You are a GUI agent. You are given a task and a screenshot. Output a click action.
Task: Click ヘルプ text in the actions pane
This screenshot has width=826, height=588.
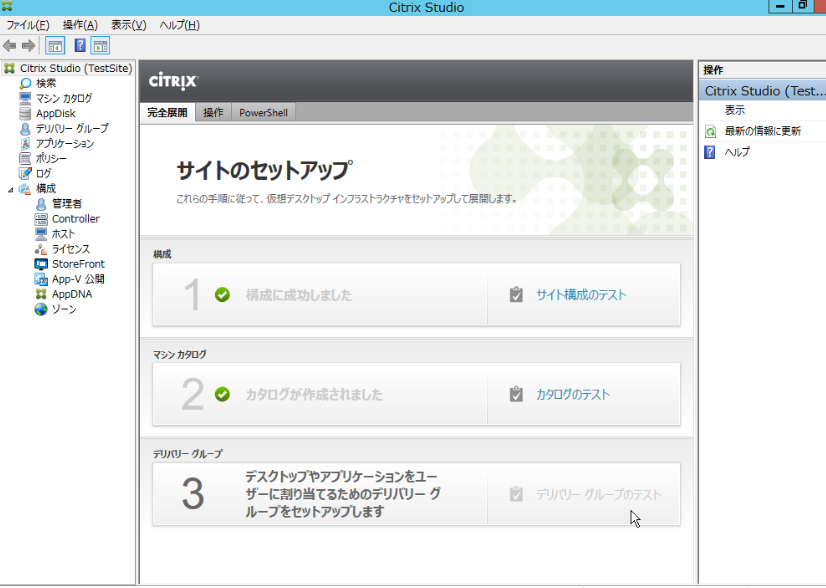tap(738, 152)
